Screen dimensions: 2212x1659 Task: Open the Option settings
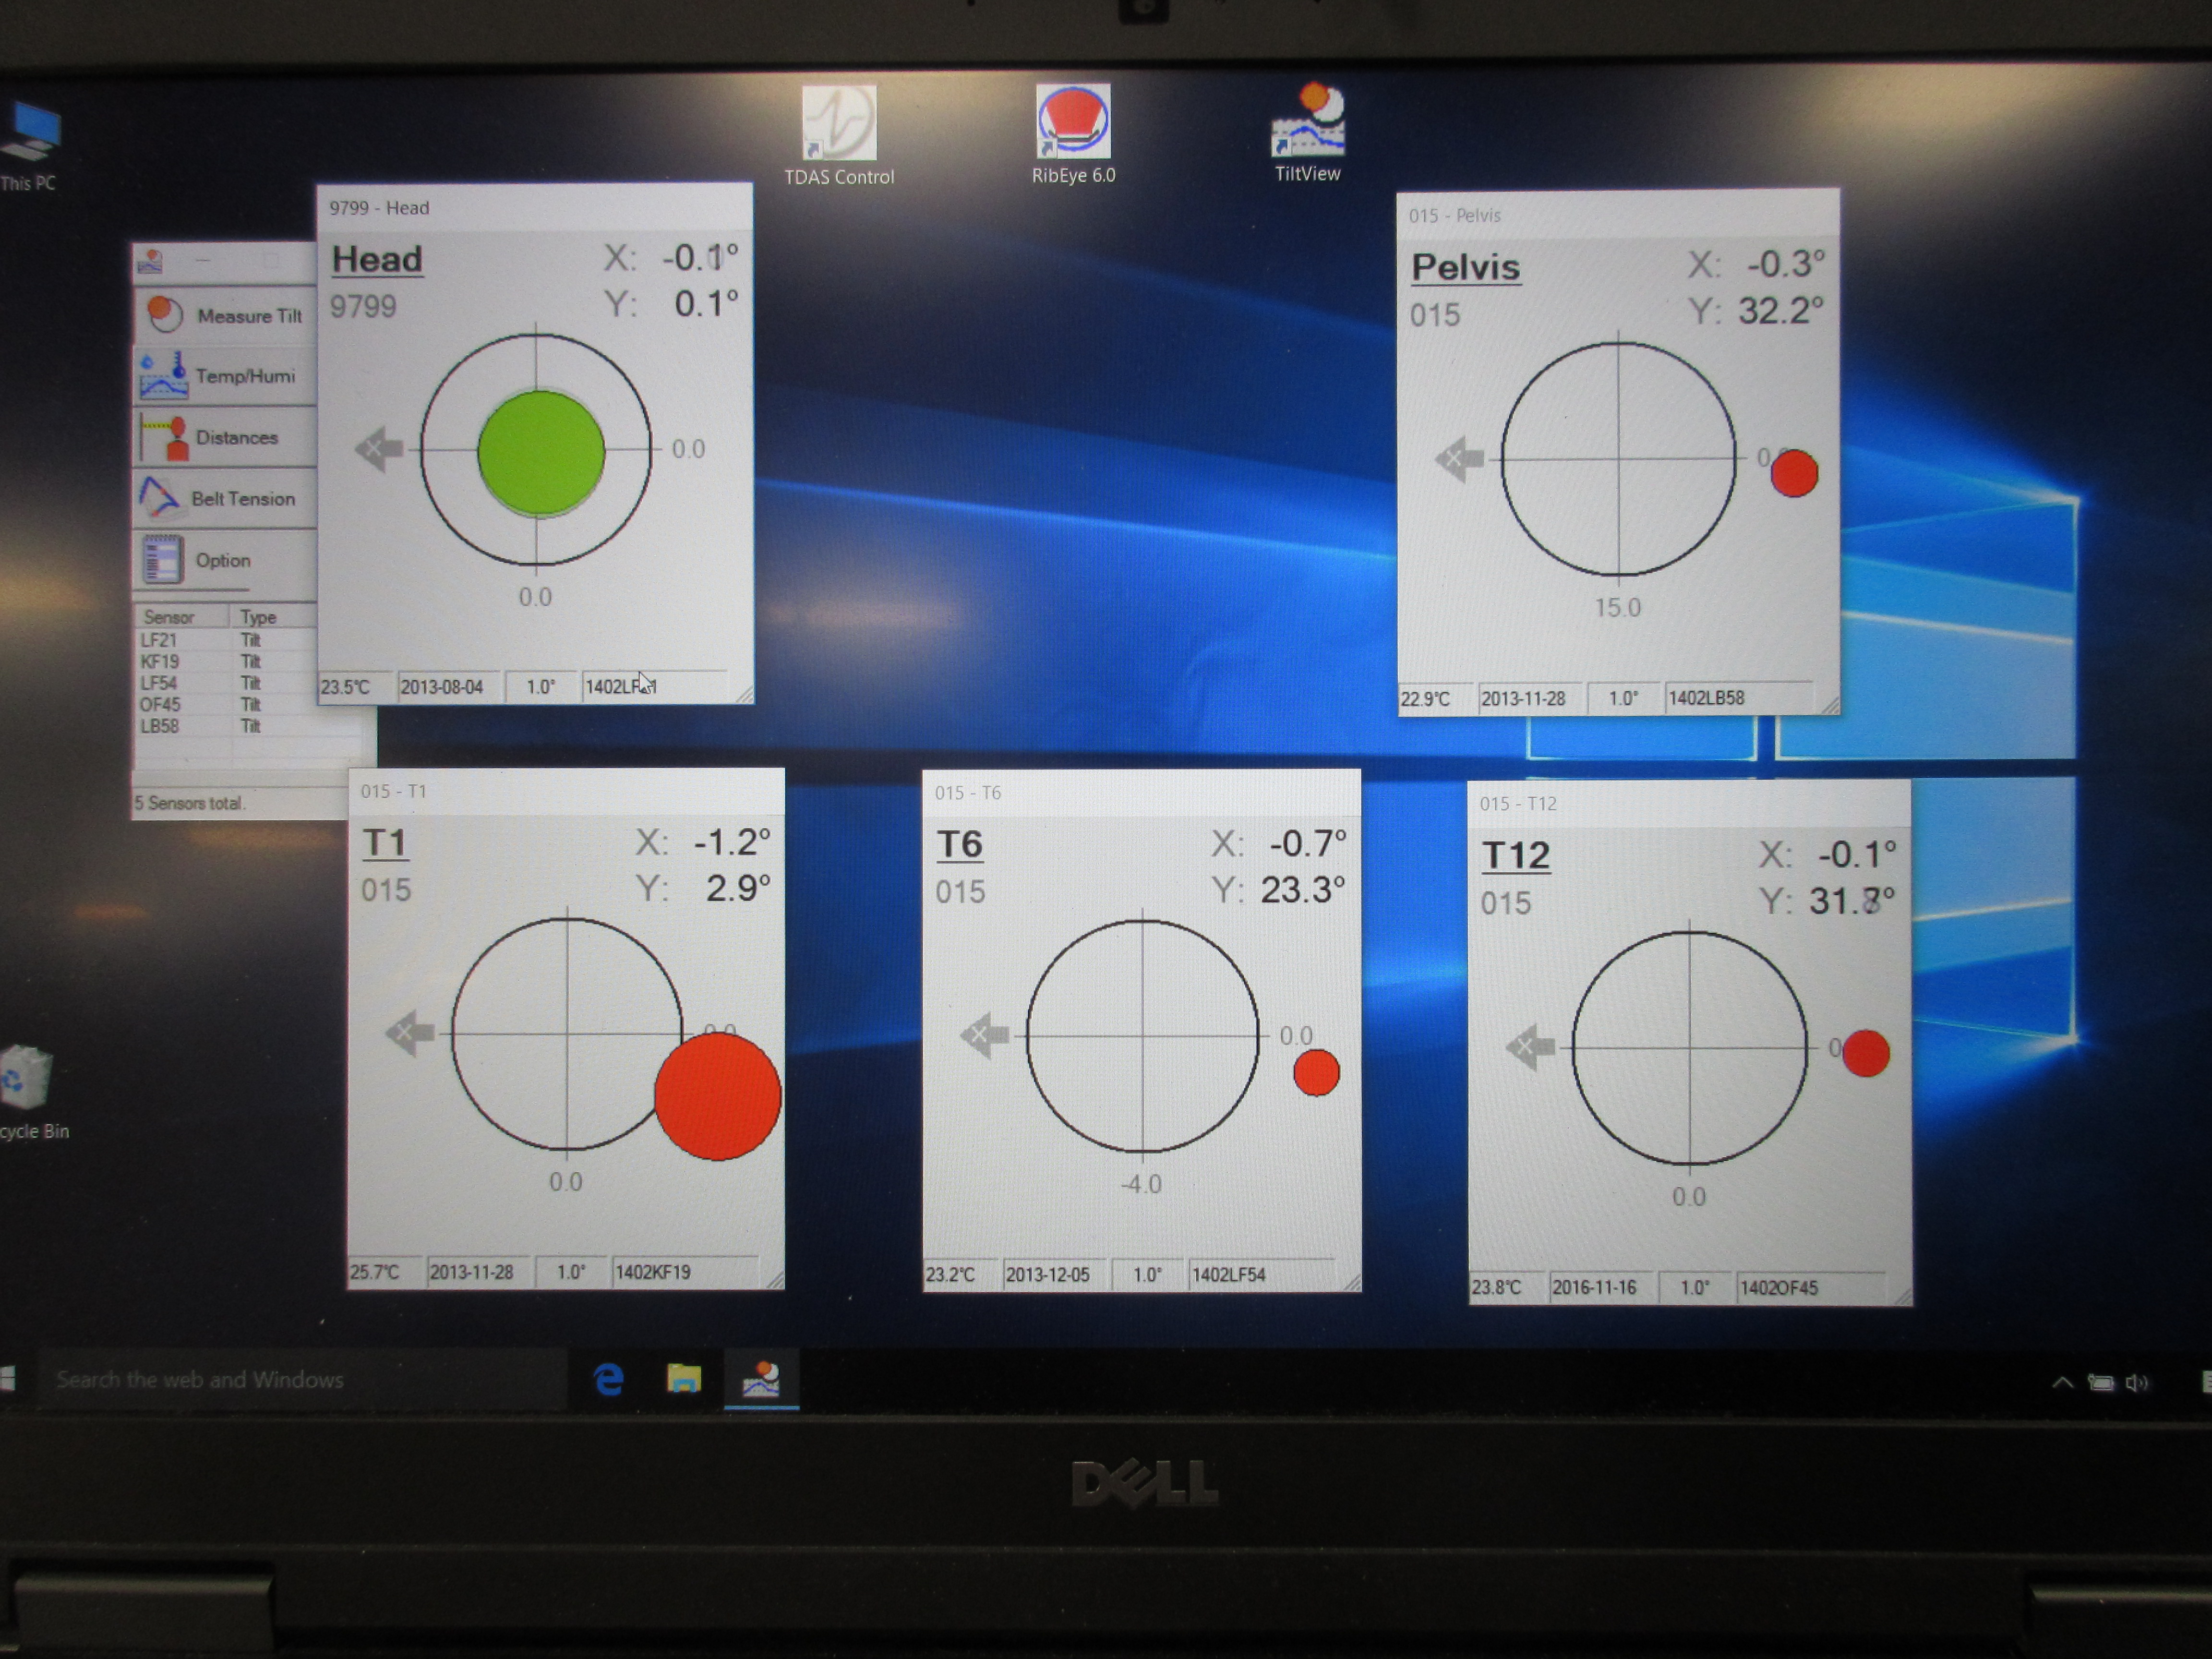pyautogui.click(x=225, y=560)
